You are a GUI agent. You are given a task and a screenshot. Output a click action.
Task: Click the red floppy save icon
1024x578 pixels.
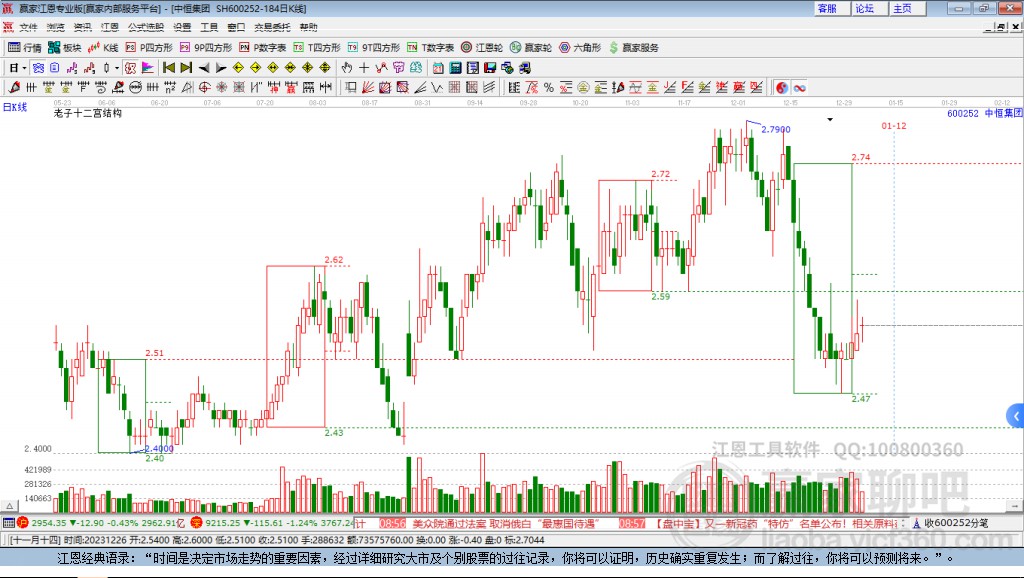point(490,68)
